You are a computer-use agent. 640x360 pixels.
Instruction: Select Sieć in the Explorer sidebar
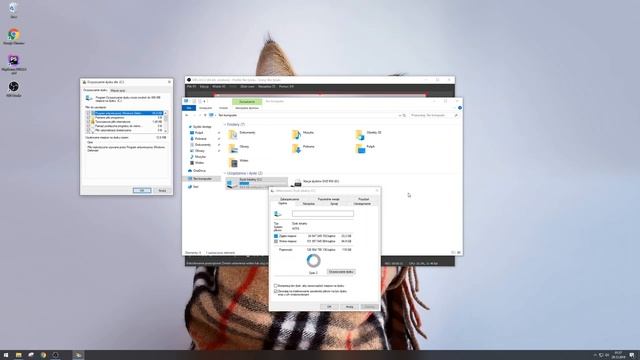coord(193,187)
